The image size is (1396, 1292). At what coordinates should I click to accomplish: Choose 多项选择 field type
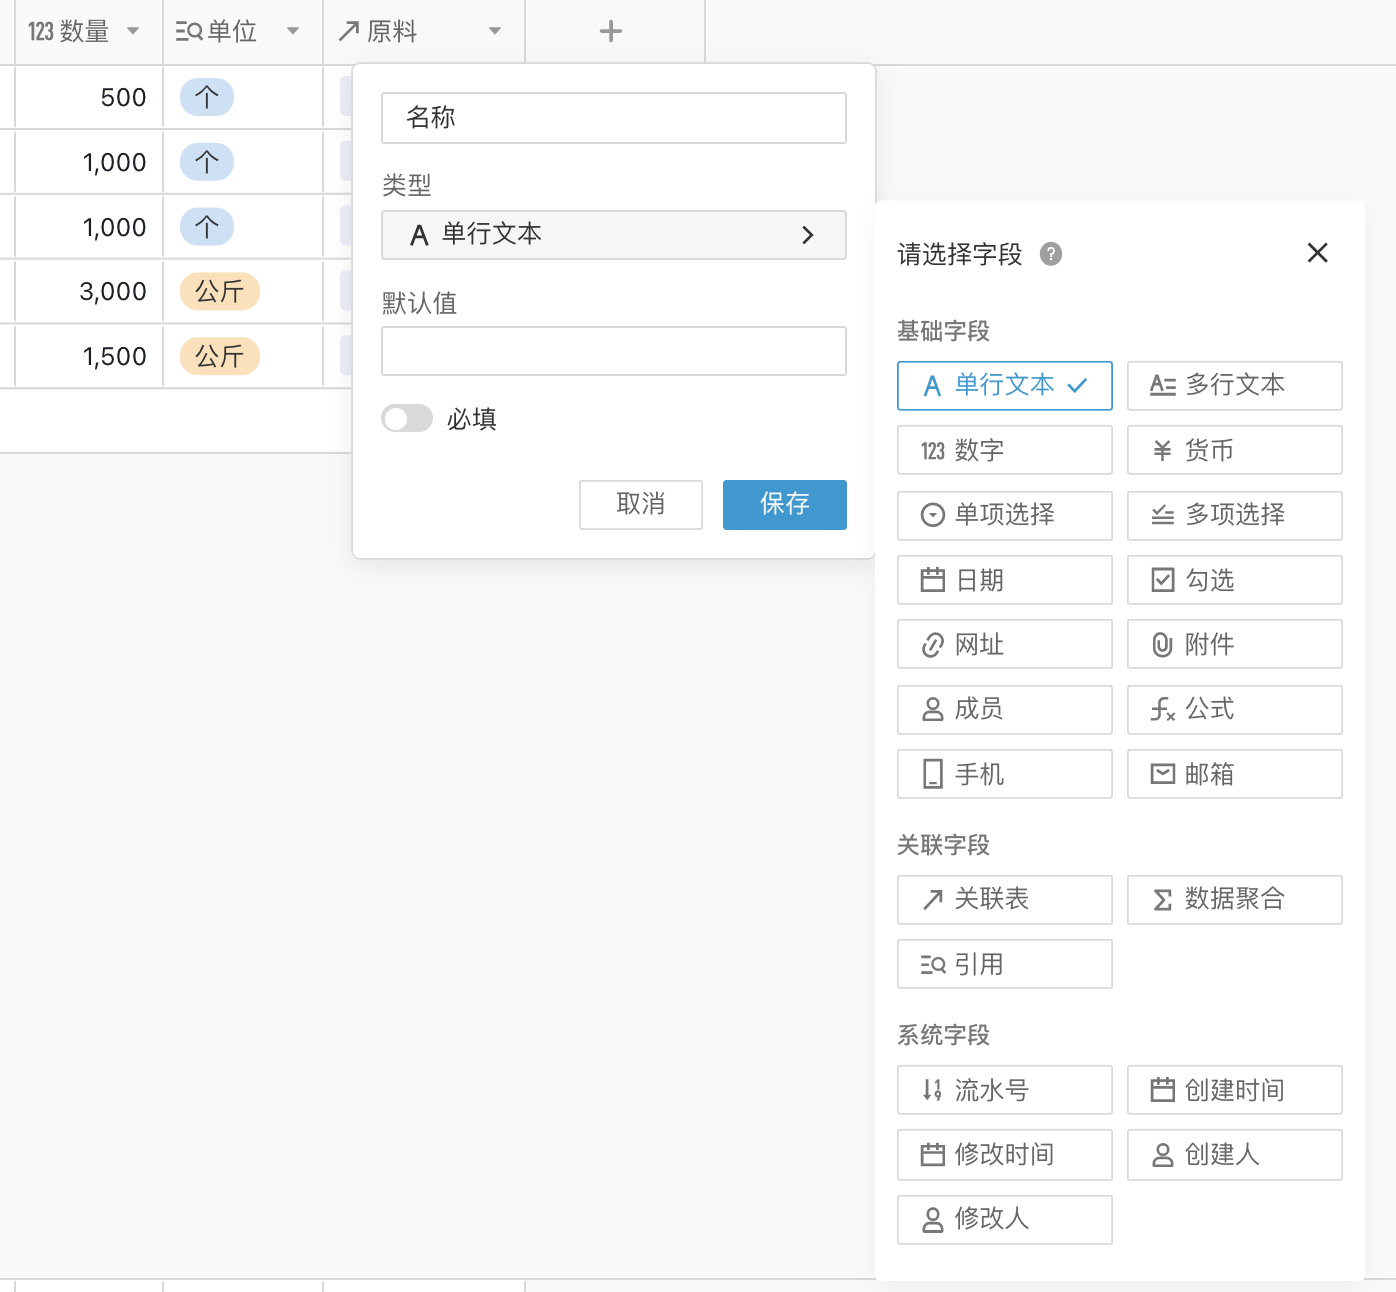[1235, 516]
